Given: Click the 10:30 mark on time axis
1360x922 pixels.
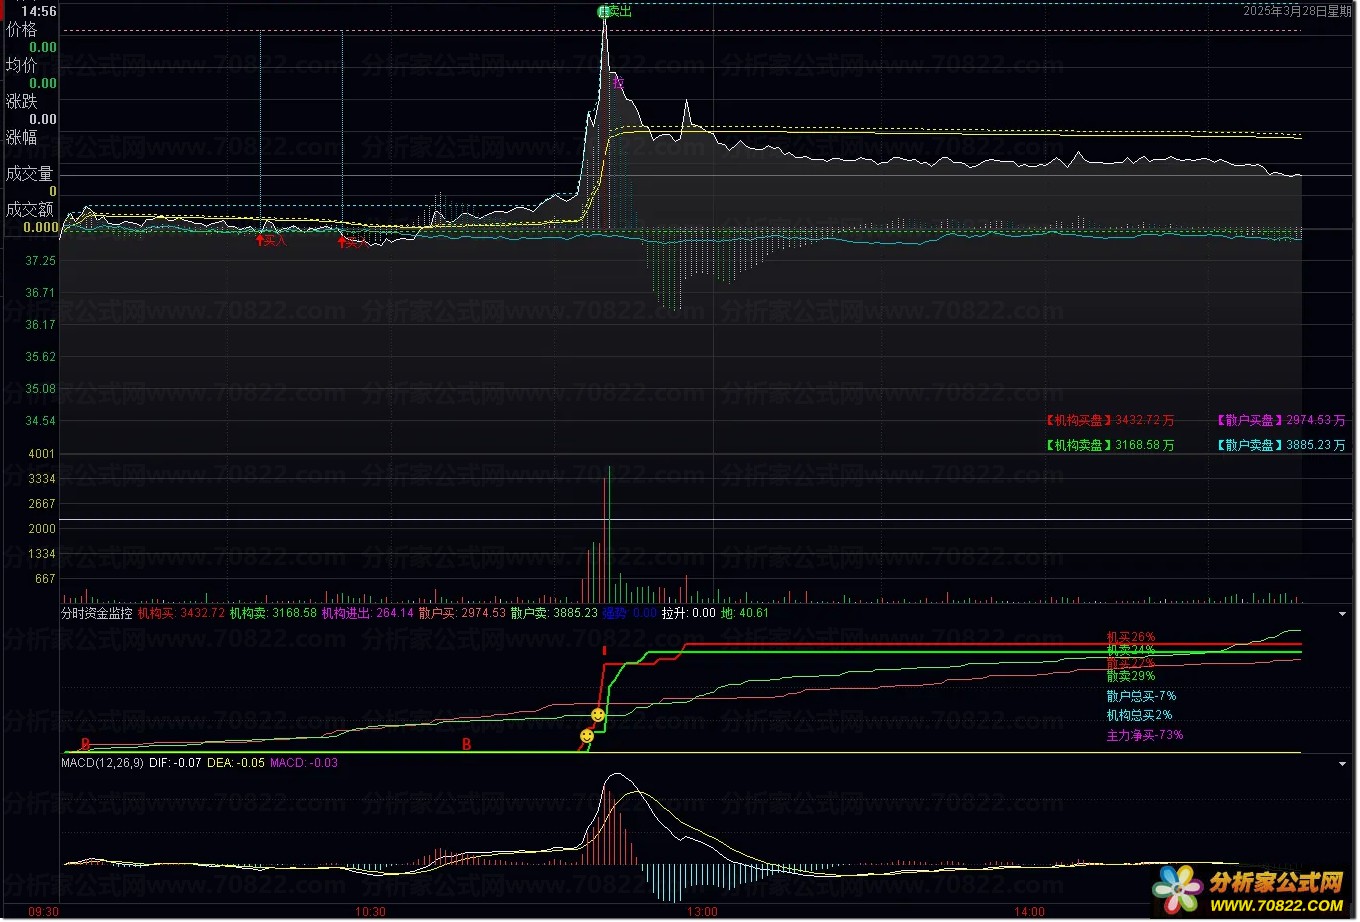Looking at the screenshot, I should (370, 911).
